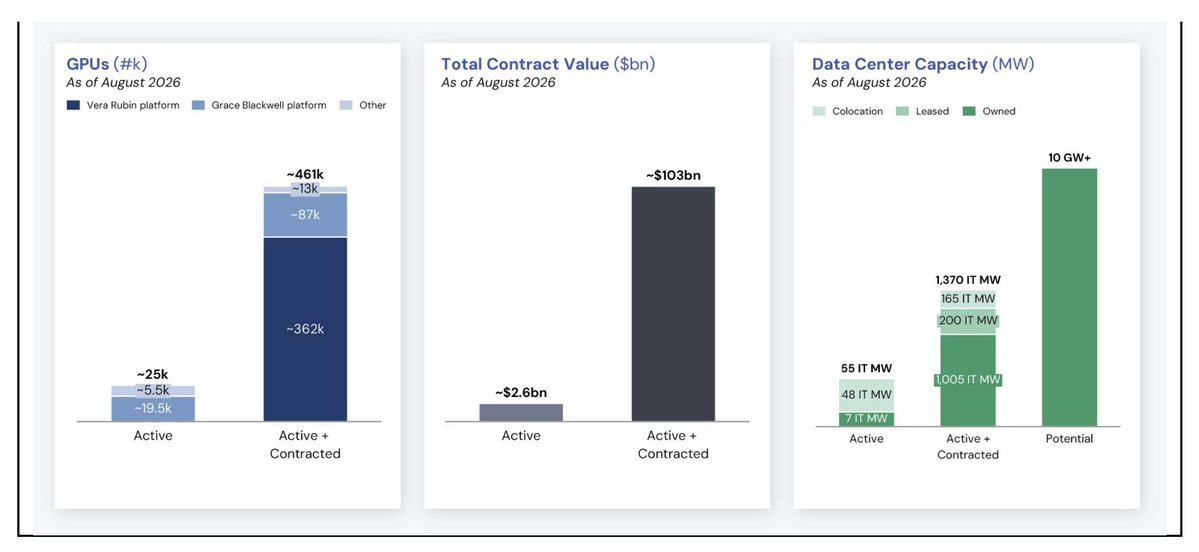Image resolution: width=1199 pixels, height=552 pixels.
Task: Click the Colocation legend swatch
Action: [819, 112]
